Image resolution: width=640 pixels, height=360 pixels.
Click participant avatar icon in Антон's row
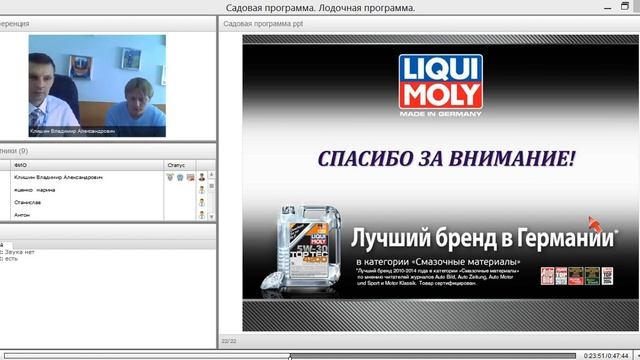[202, 215]
